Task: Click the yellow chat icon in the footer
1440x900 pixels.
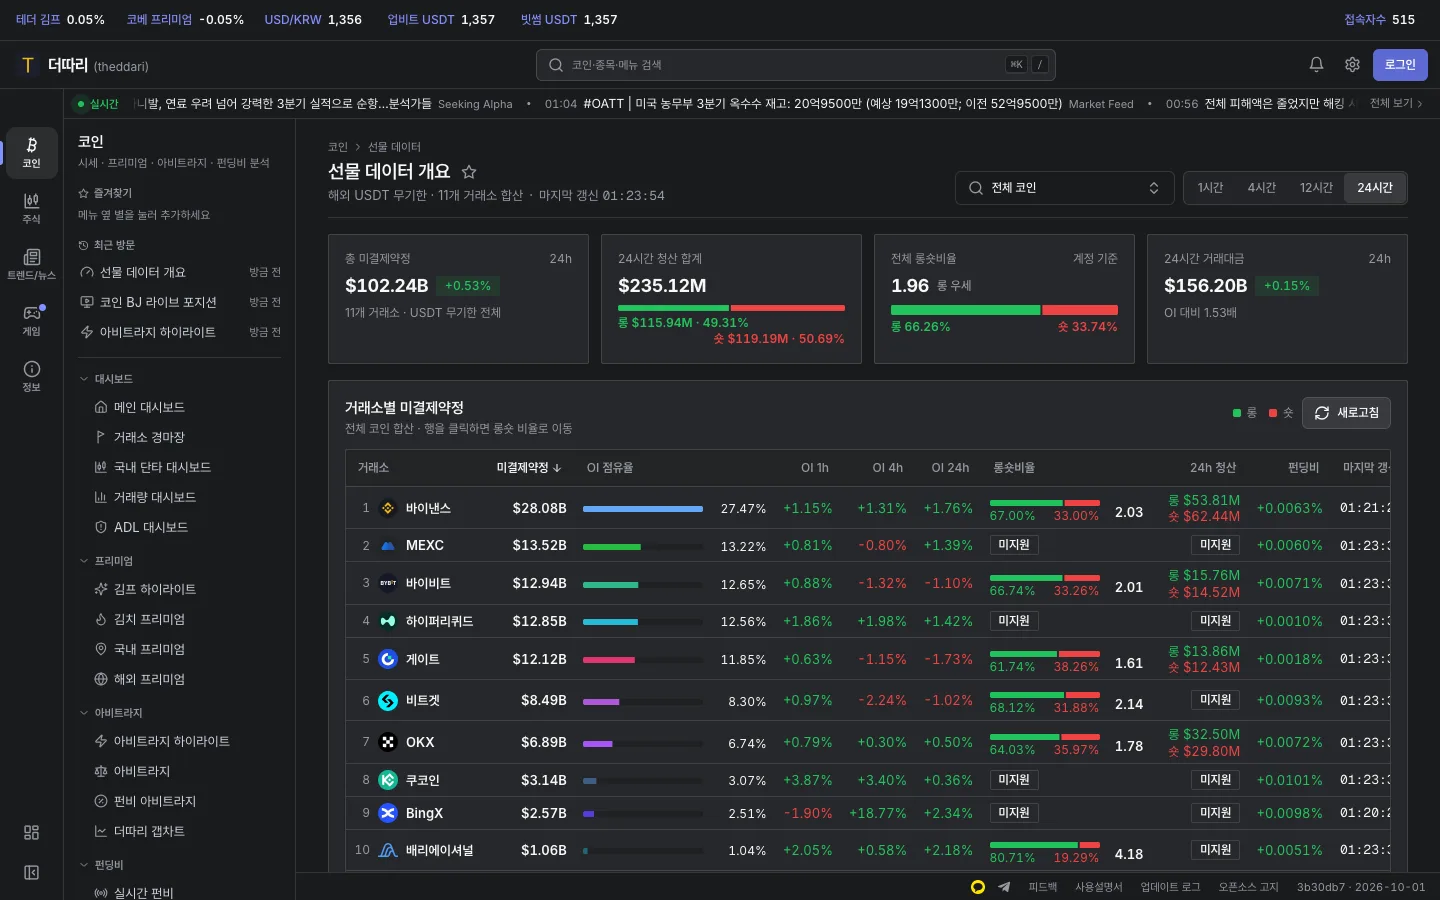Action: coord(978,887)
